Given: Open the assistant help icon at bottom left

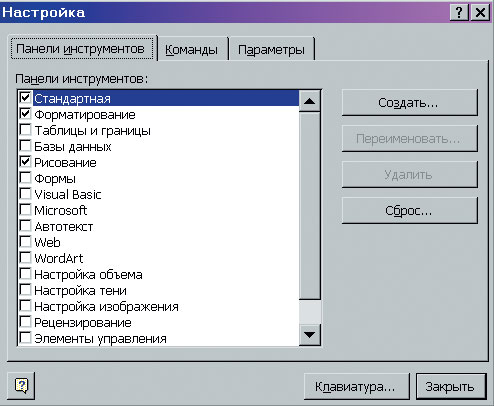Looking at the screenshot, I should [21, 386].
